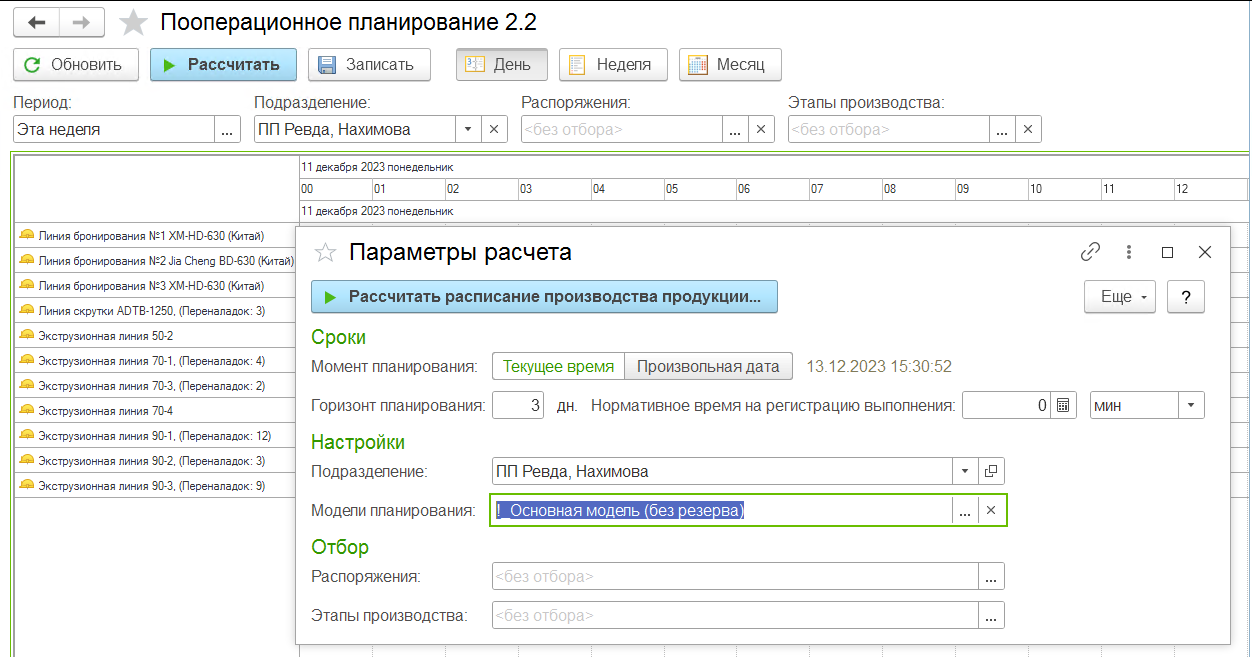Open Этапы производства selection in main filter
The height and width of the screenshot is (657, 1252).
tap(1002, 129)
